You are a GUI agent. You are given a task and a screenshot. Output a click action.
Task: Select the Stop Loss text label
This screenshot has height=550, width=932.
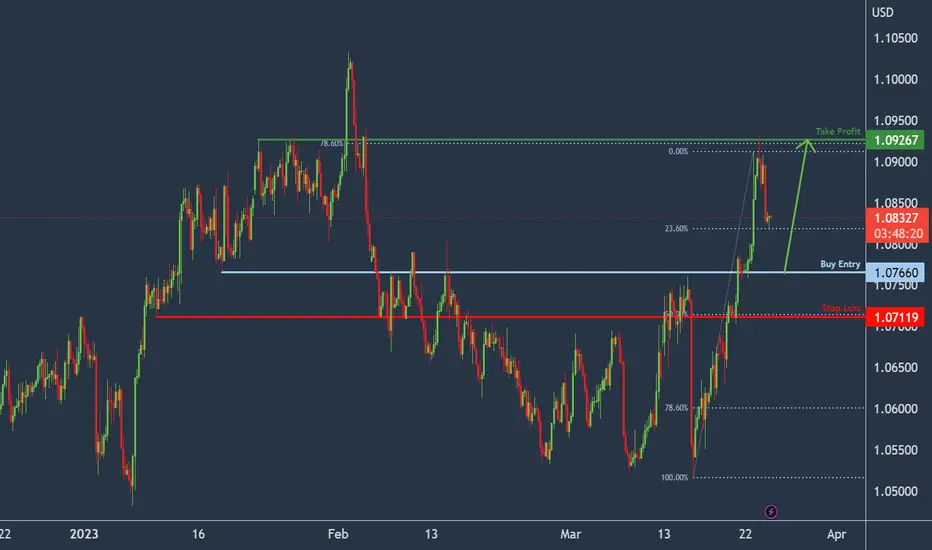pyautogui.click(x=841, y=308)
